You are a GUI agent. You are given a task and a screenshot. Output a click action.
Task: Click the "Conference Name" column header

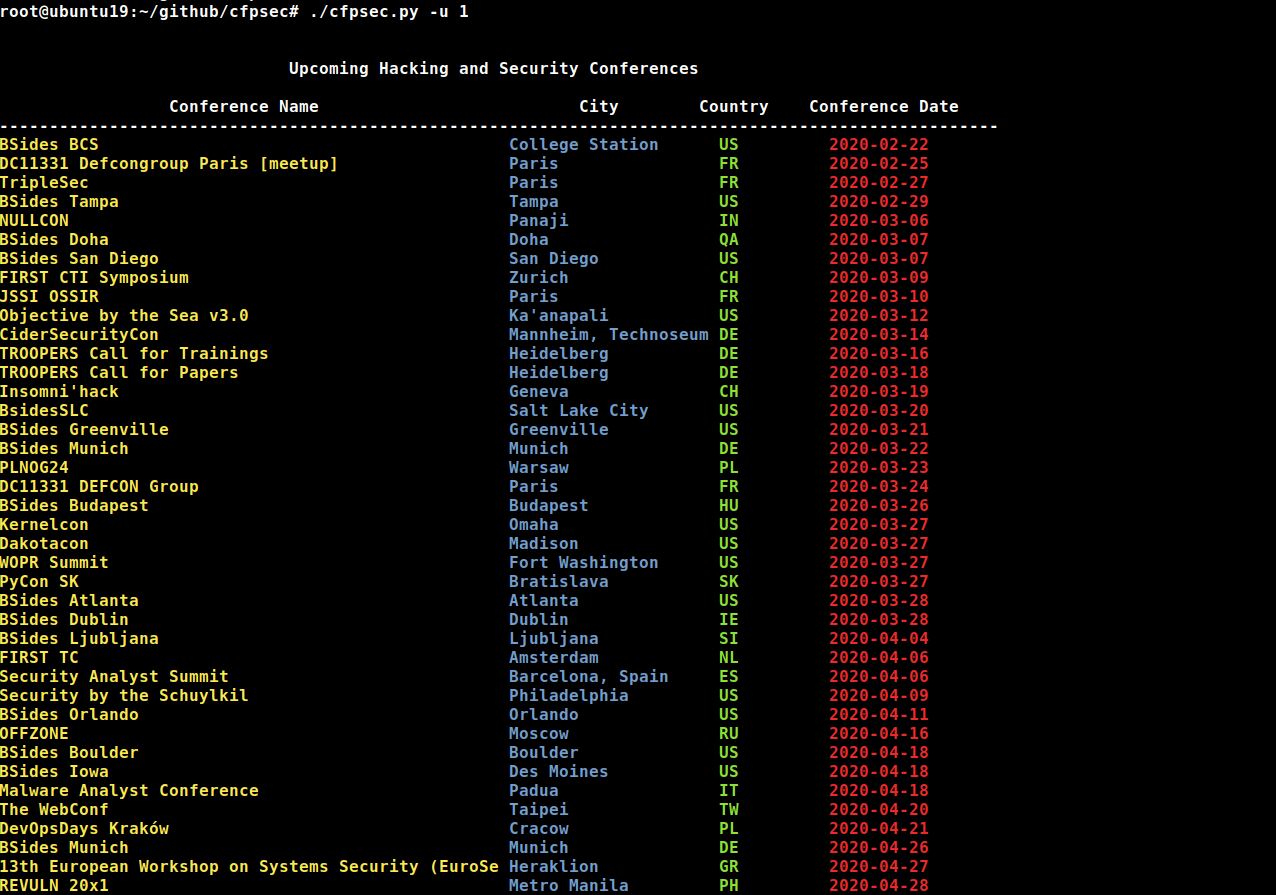pyautogui.click(x=244, y=106)
